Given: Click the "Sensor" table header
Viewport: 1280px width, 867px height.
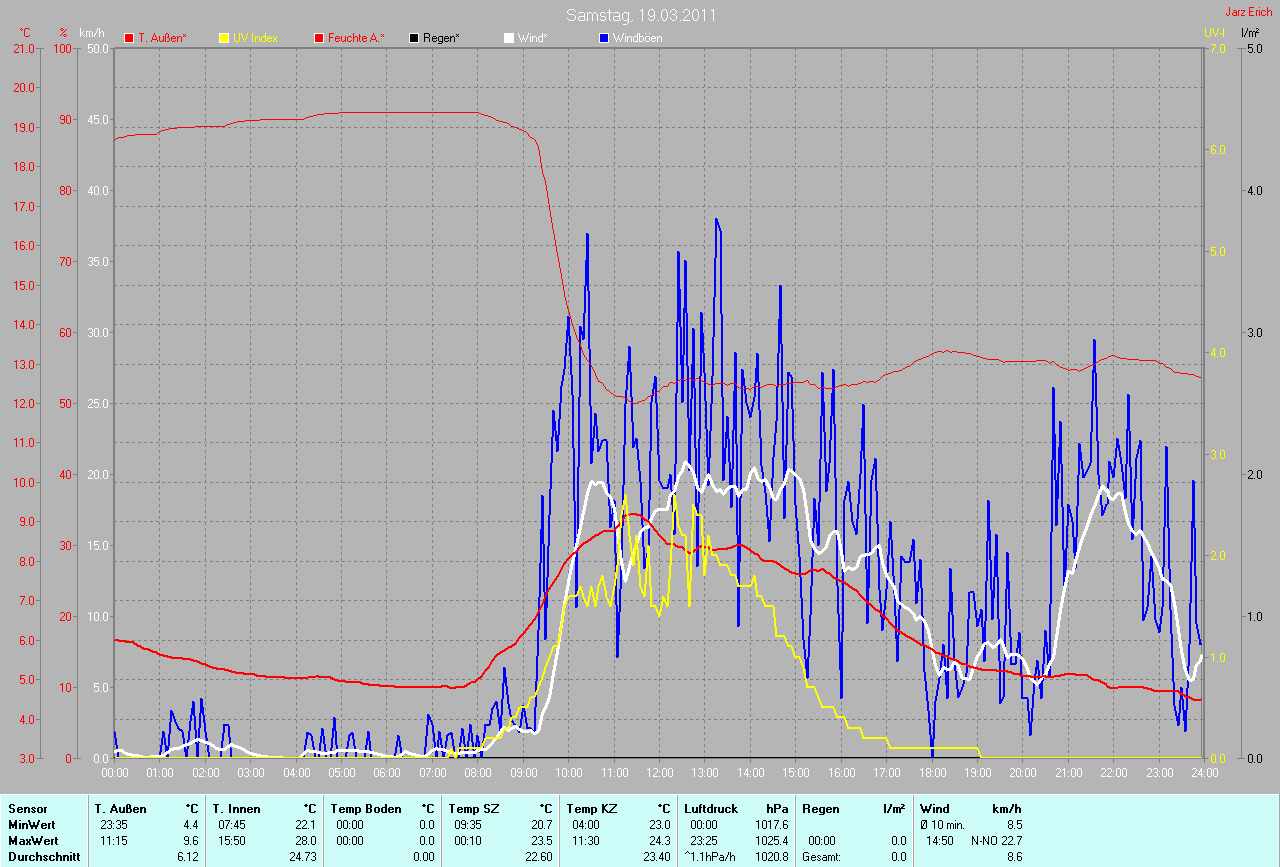Looking at the screenshot, I should tap(27, 808).
